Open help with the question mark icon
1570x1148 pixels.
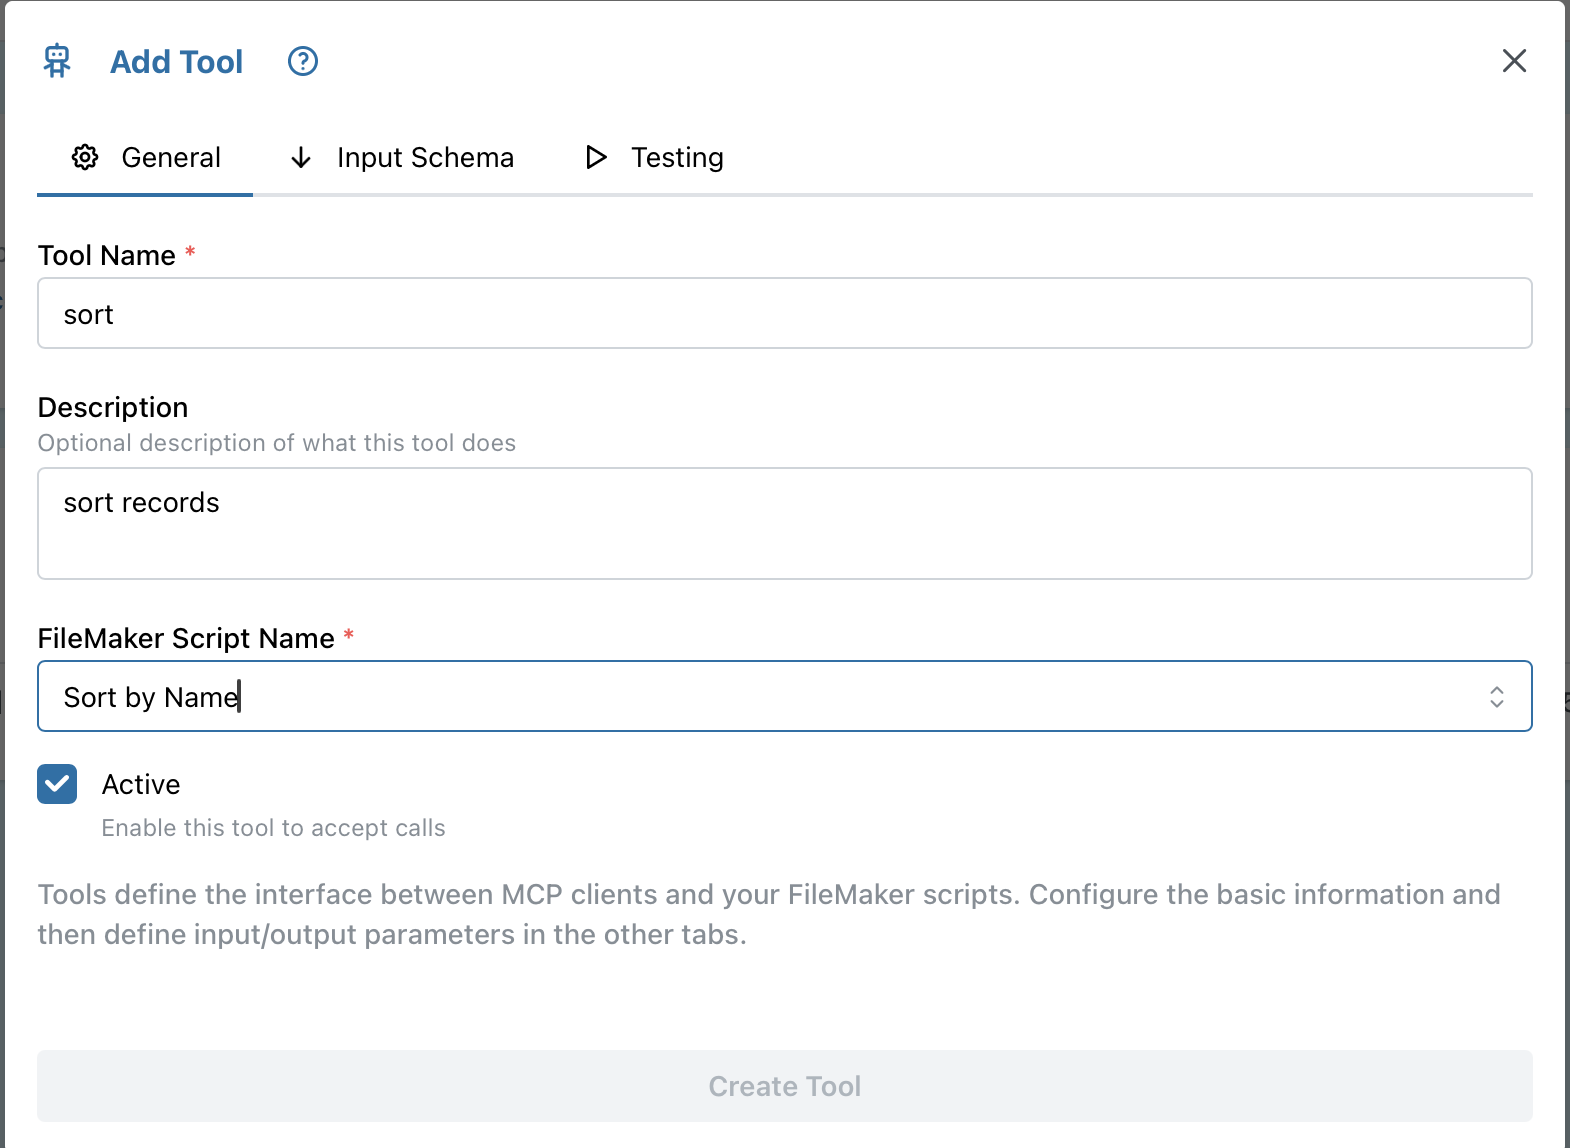pos(302,61)
